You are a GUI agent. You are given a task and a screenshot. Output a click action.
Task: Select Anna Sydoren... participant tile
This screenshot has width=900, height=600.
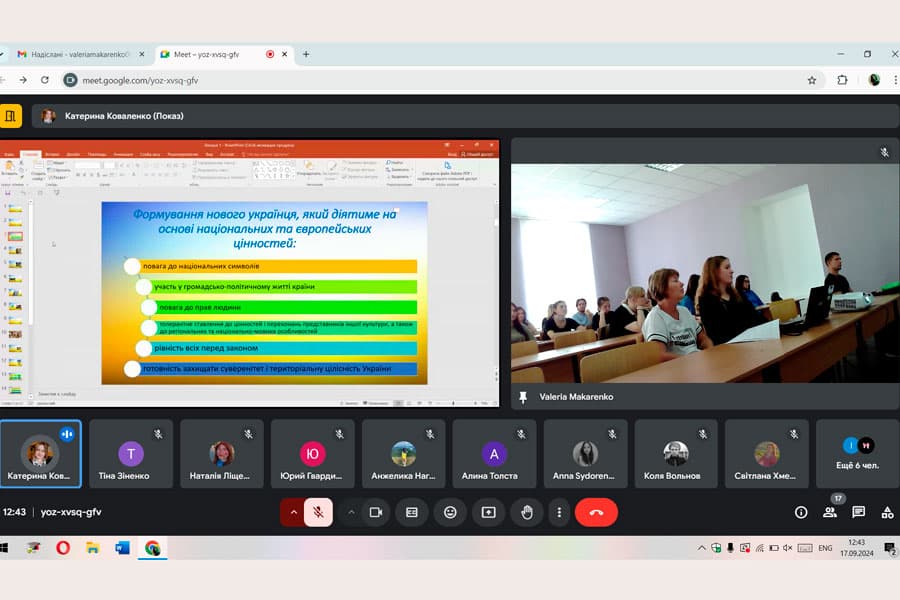pyautogui.click(x=585, y=454)
